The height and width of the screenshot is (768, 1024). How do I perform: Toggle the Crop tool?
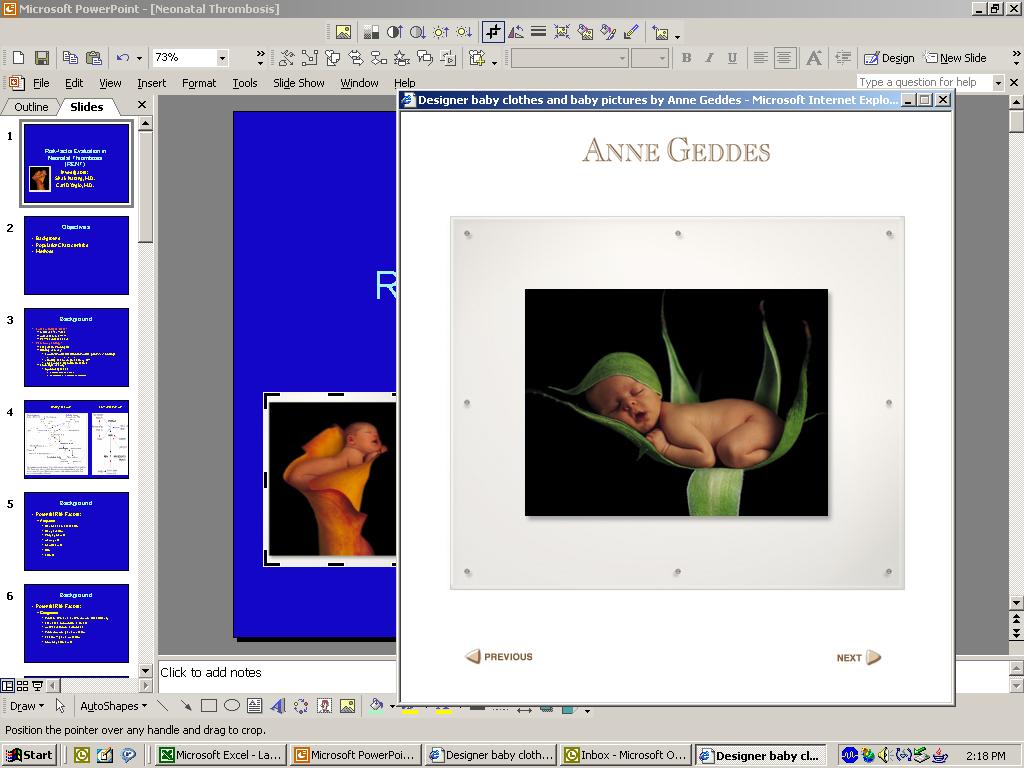point(493,32)
